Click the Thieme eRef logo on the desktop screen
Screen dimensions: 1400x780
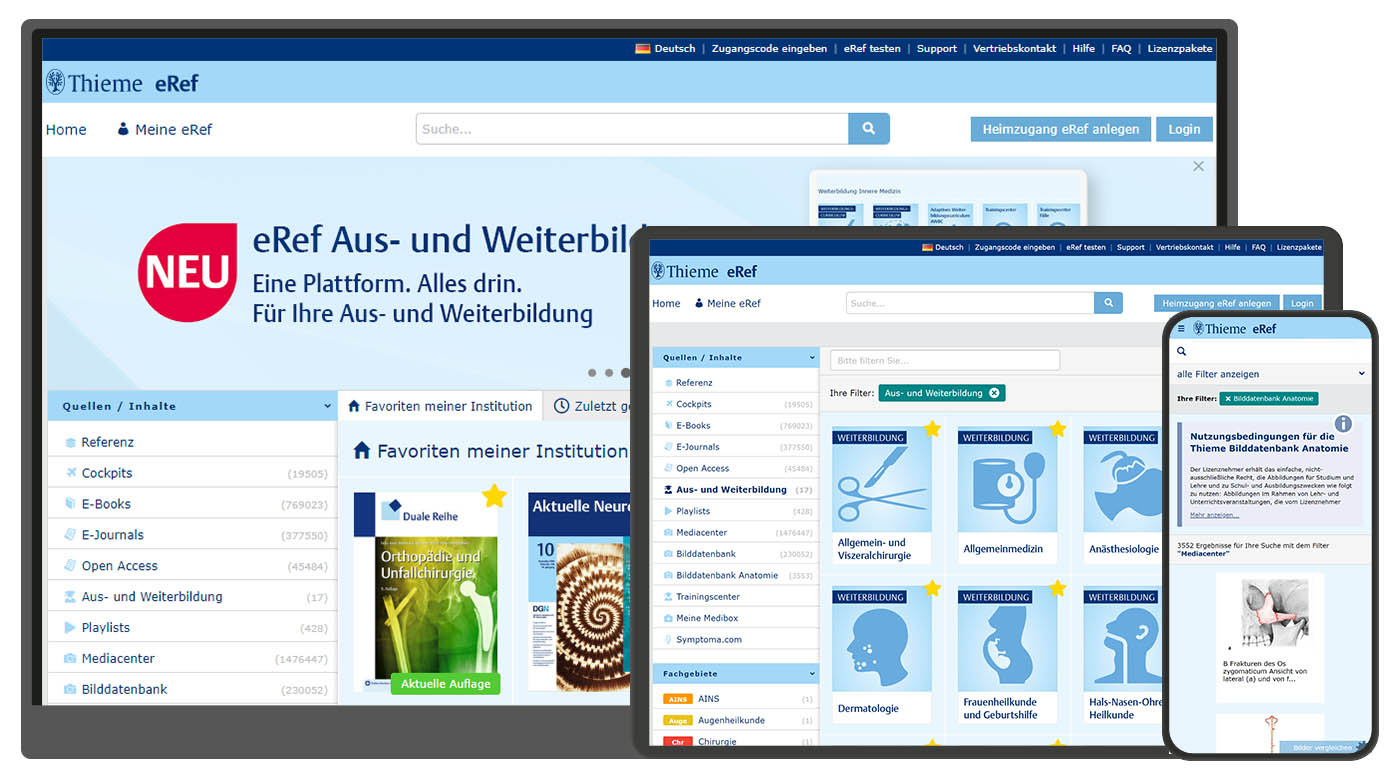click(122, 83)
